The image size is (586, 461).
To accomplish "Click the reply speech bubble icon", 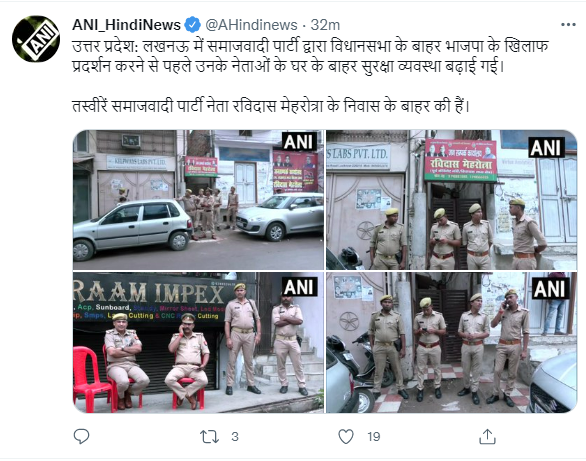I will 81,436.
